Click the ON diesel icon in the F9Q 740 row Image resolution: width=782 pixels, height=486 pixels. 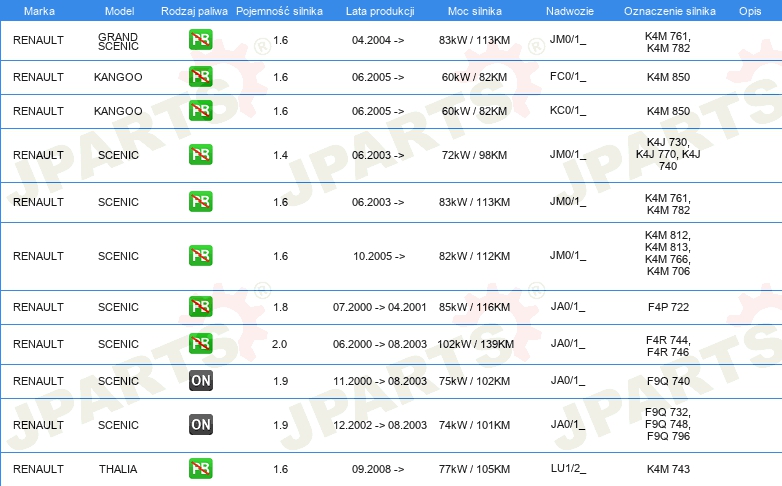pos(200,381)
